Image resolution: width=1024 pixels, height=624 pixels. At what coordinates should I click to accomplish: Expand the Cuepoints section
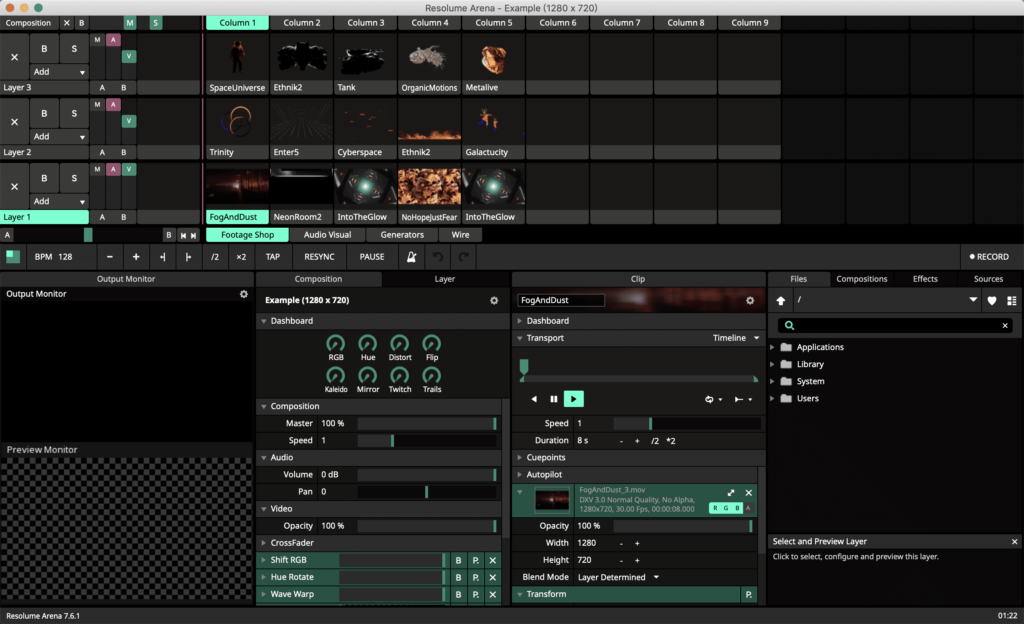point(520,458)
